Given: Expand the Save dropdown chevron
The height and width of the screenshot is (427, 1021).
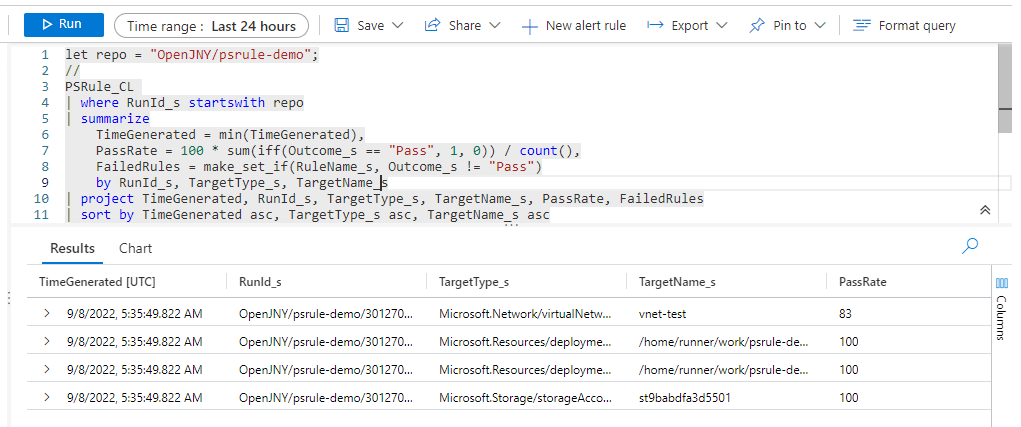Looking at the screenshot, I should click(x=397, y=25).
